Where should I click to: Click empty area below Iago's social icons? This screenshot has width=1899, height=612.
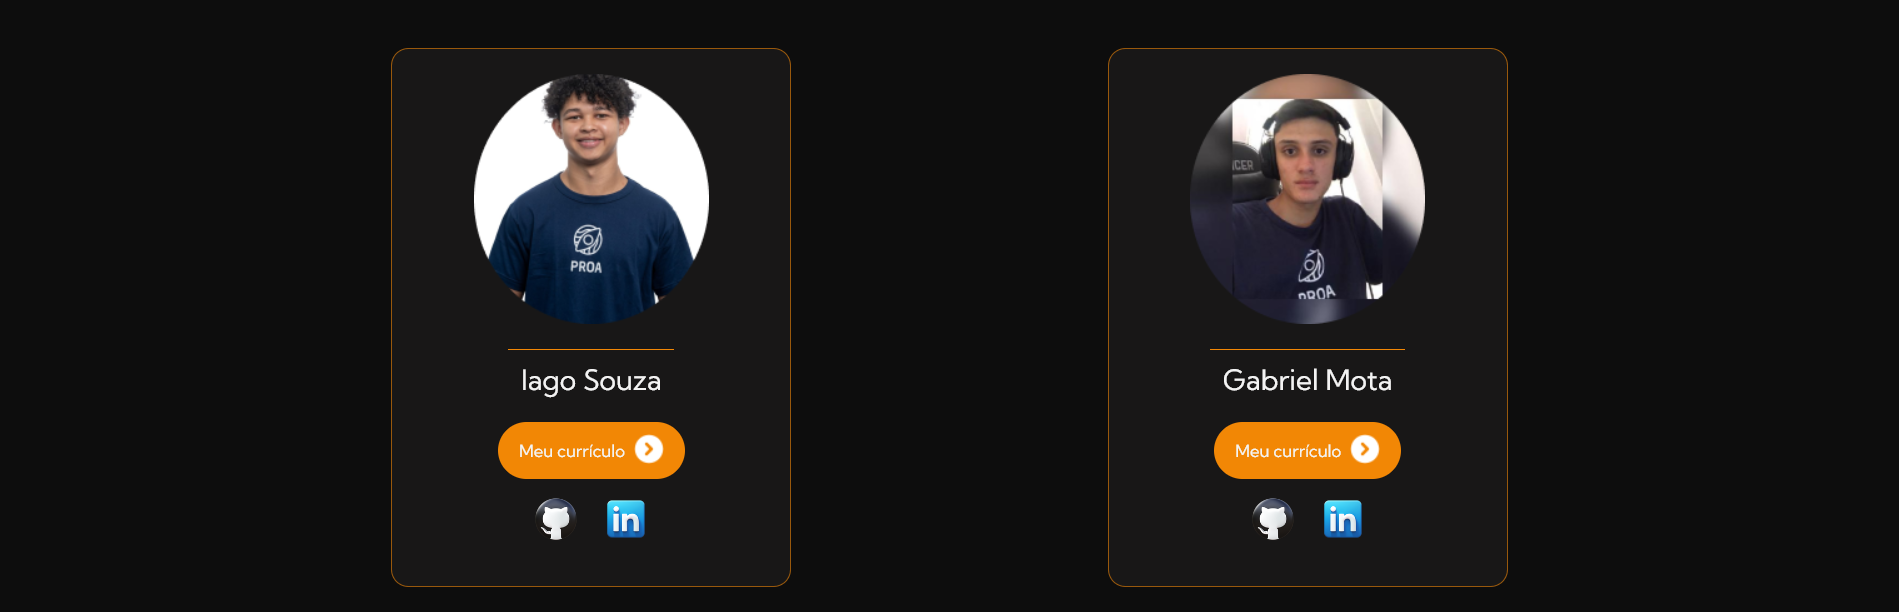pos(591,562)
